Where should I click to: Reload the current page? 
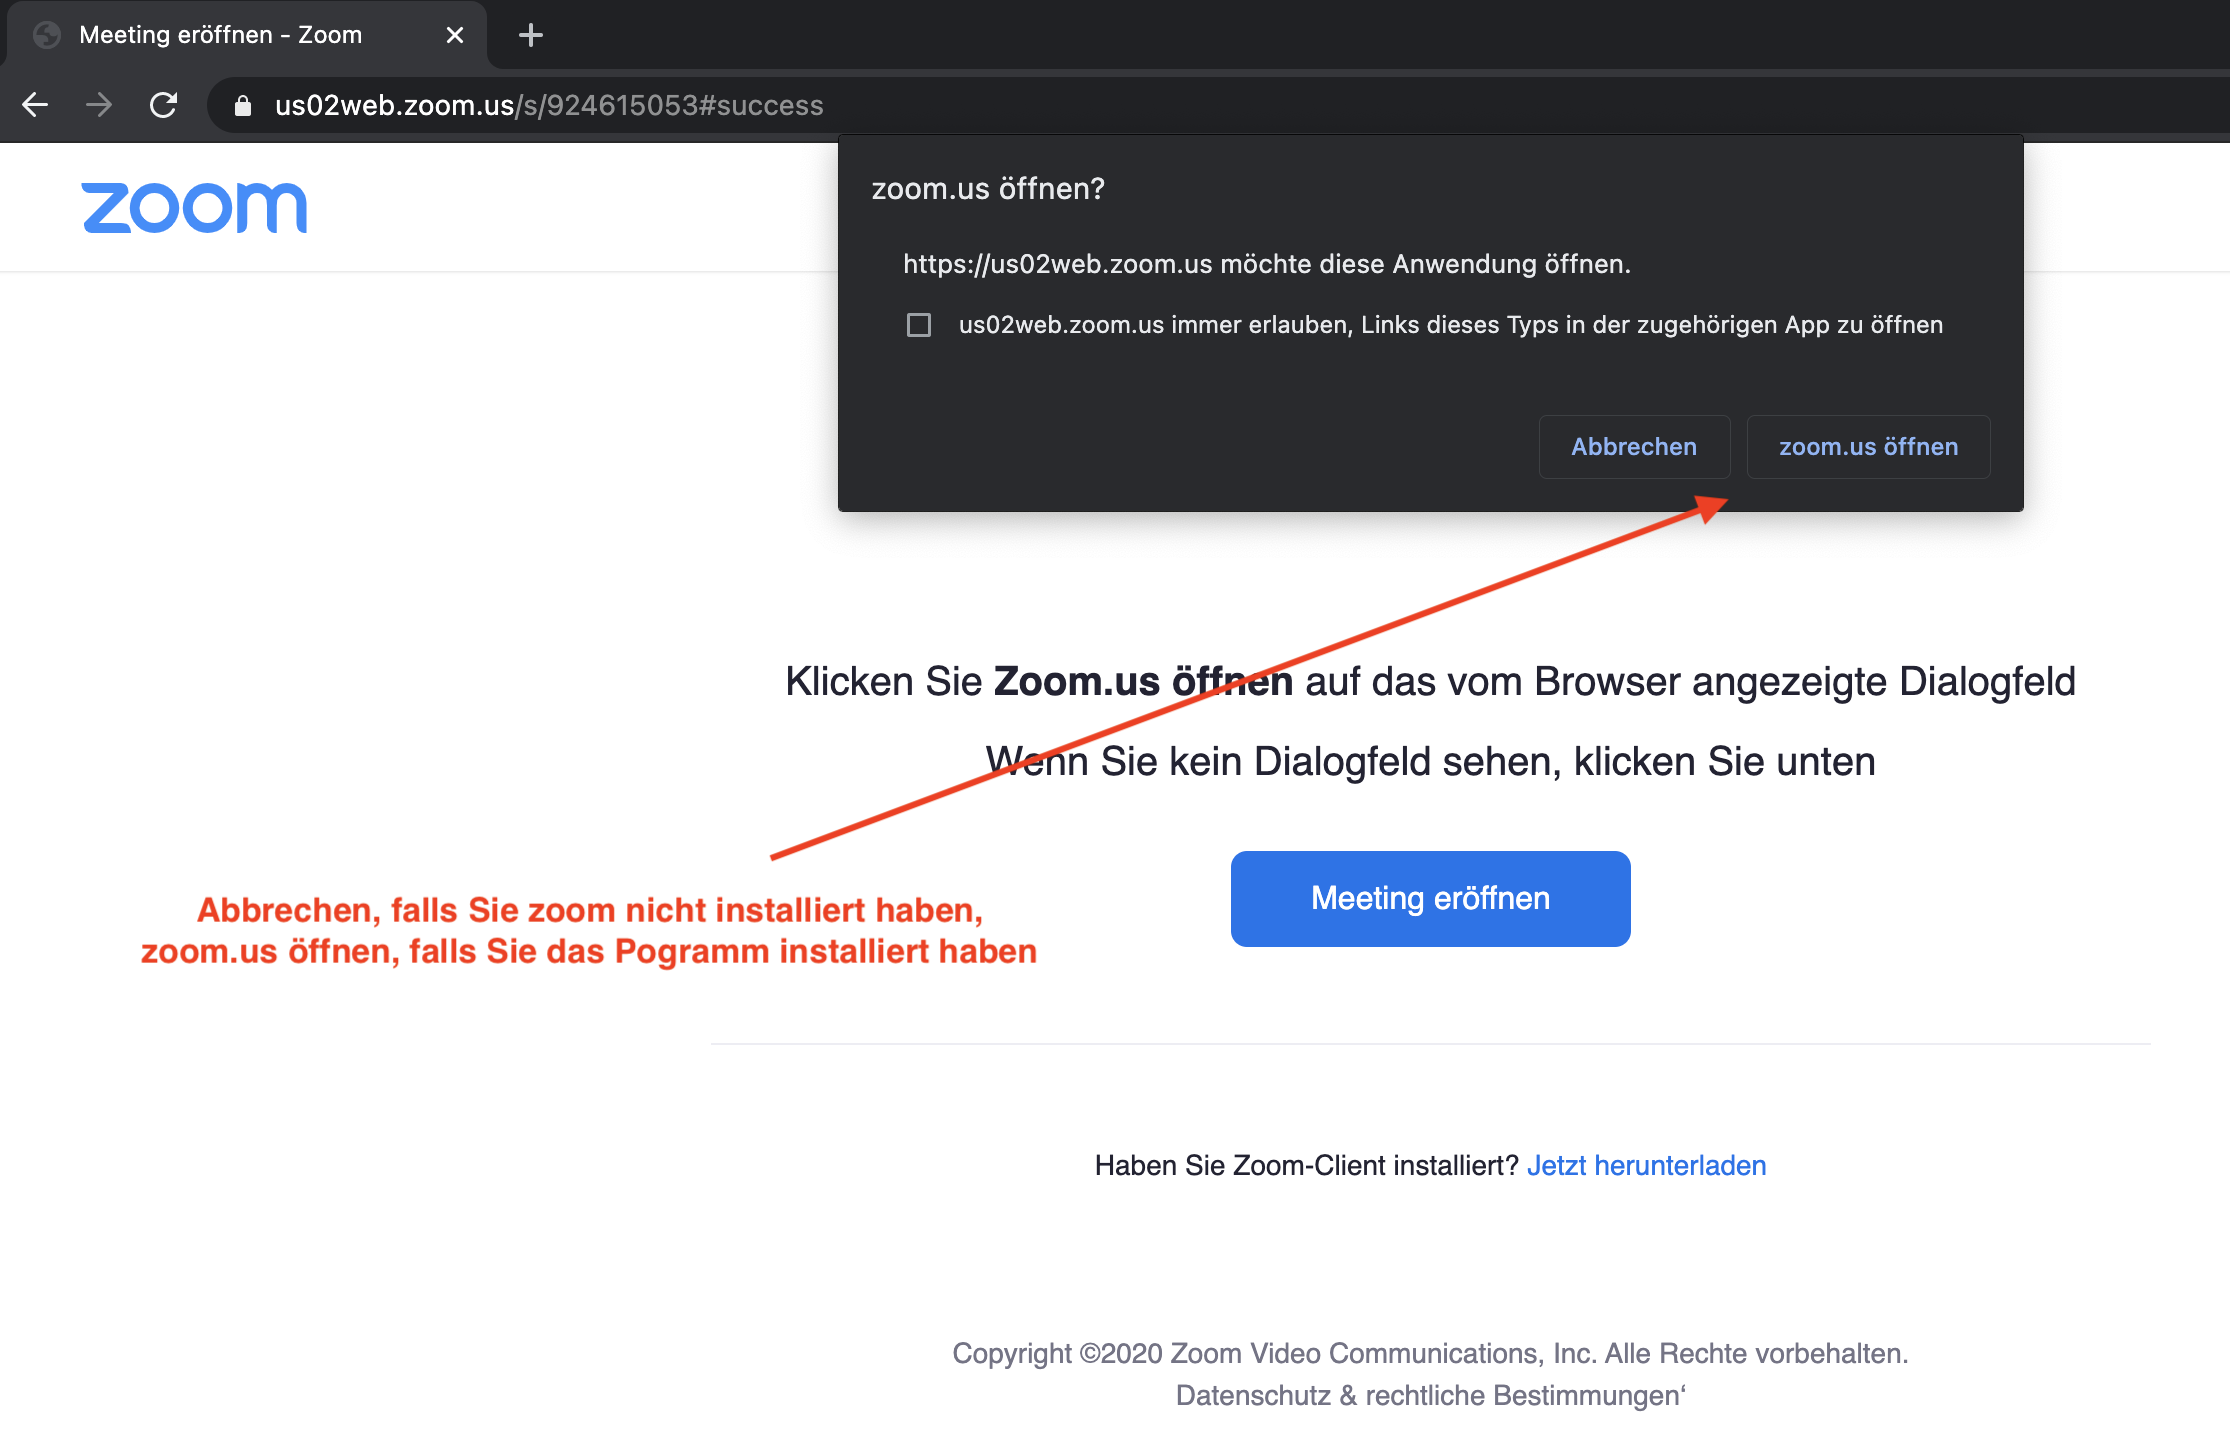pyautogui.click(x=163, y=105)
